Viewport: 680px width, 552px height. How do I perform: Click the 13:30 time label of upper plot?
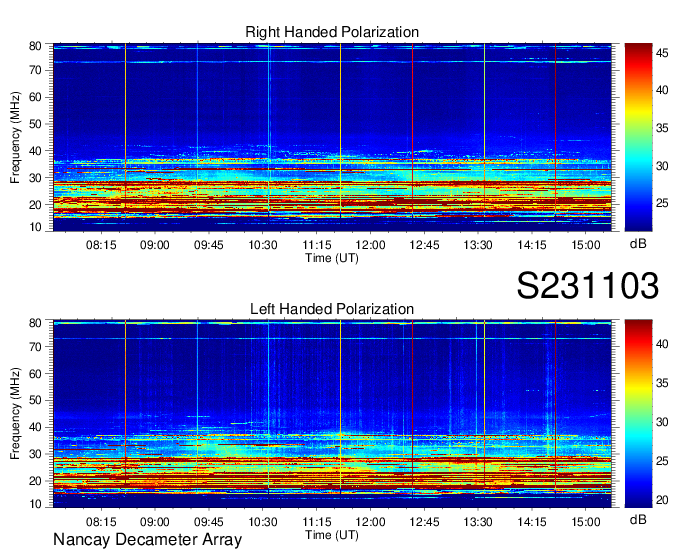pyautogui.click(x=478, y=245)
